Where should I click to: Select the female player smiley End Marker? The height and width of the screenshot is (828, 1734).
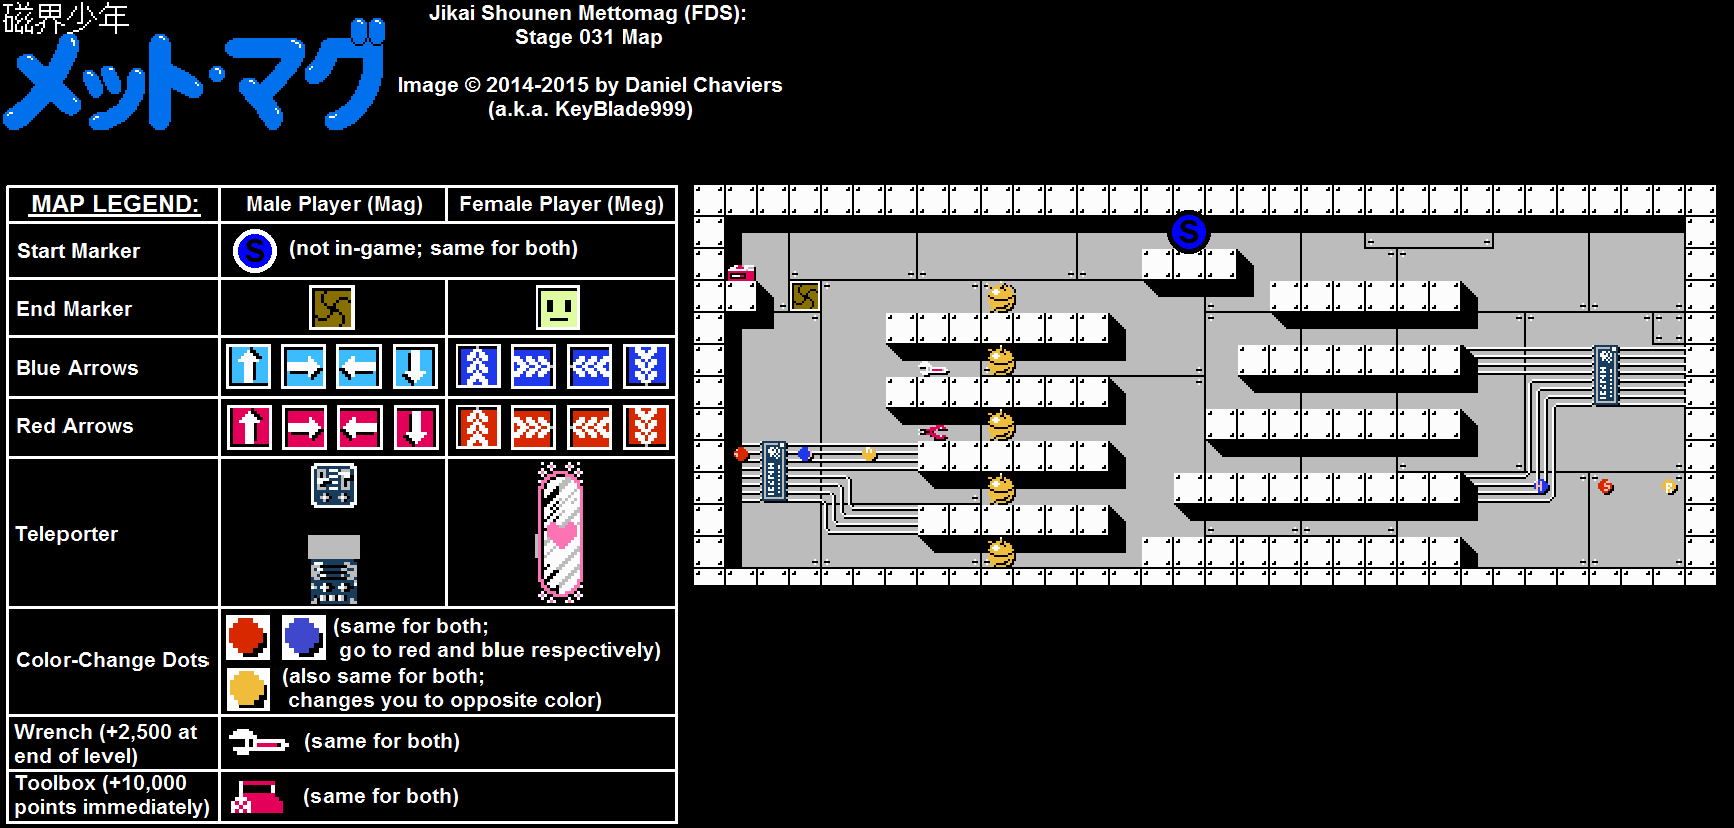pyautogui.click(x=558, y=308)
